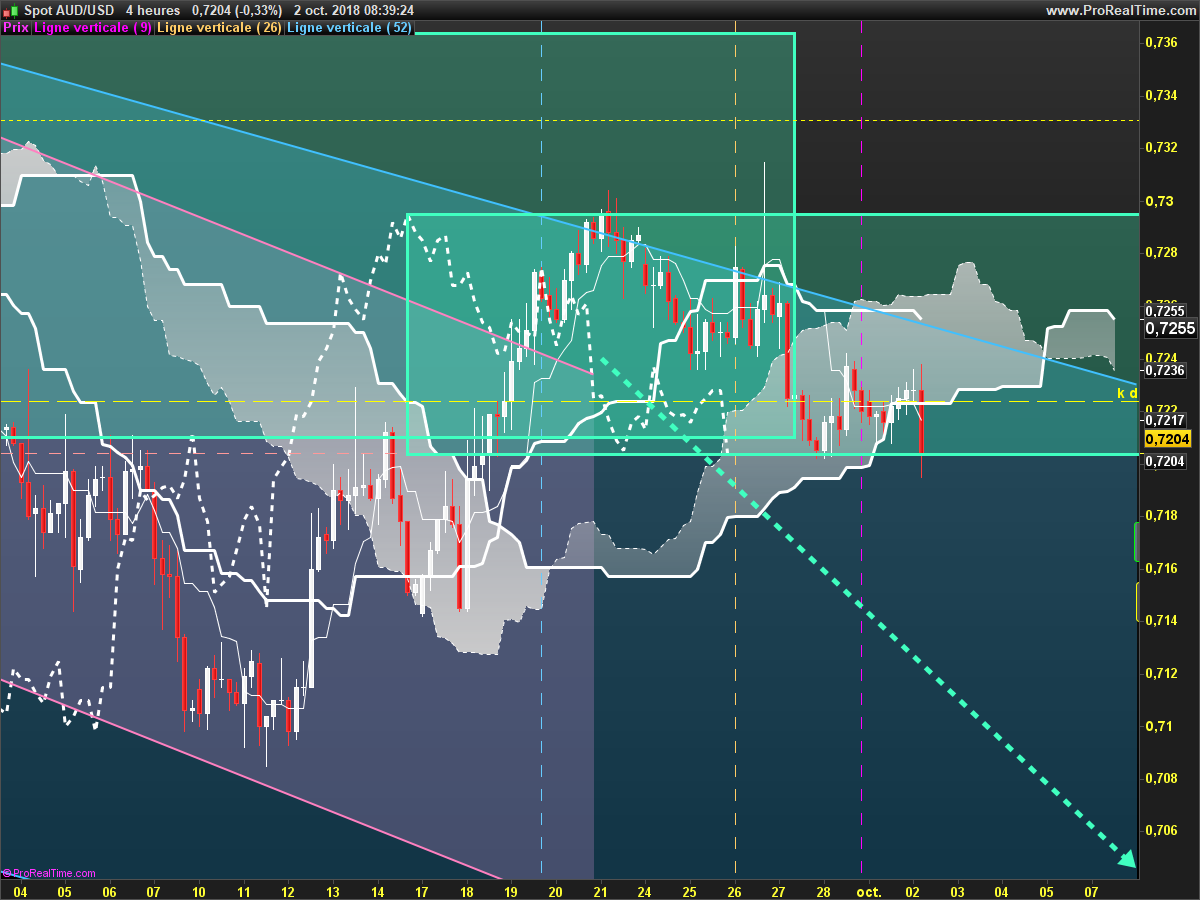1200x900 pixels.
Task: Click the green marker on price axis
Action: [1137, 541]
